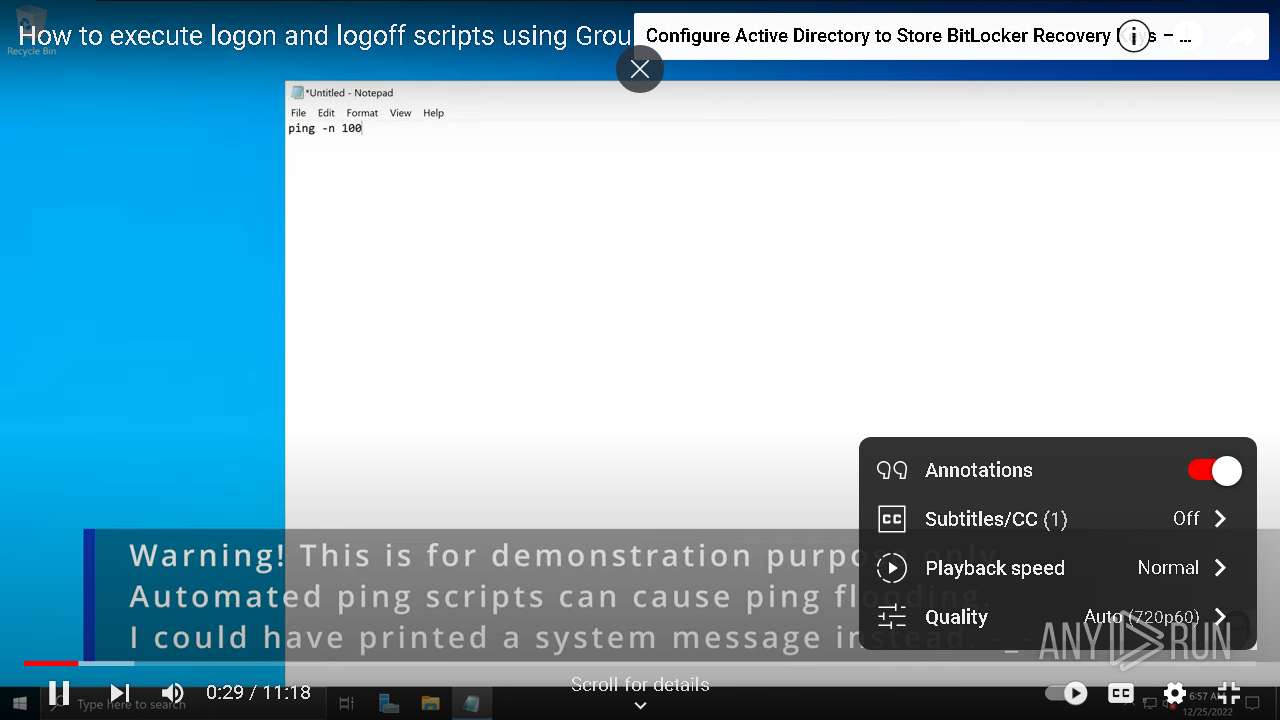
Task: Click the Scroll for details label
Action: click(640, 685)
